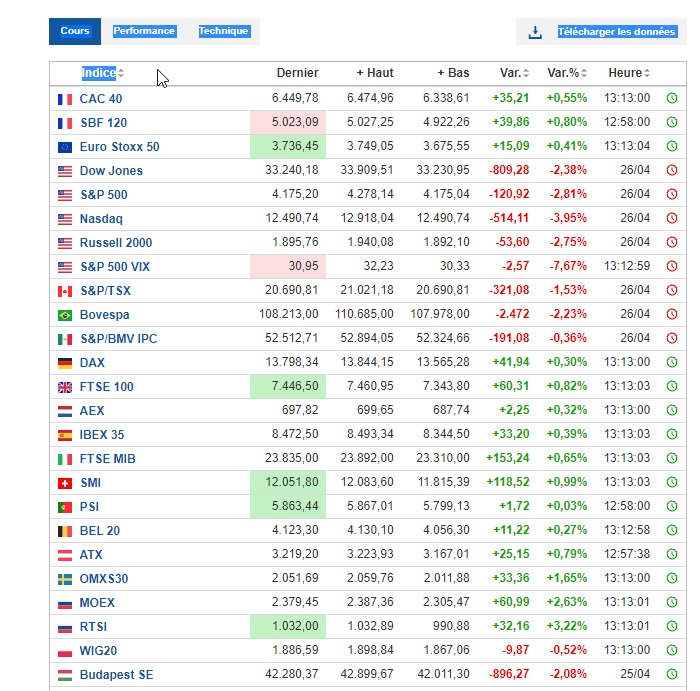The height and width of the screenshot is (691, 700).
Task: Click the highlighted value 12.051,80
Action: pyautogui.click(x=292, y=482)
